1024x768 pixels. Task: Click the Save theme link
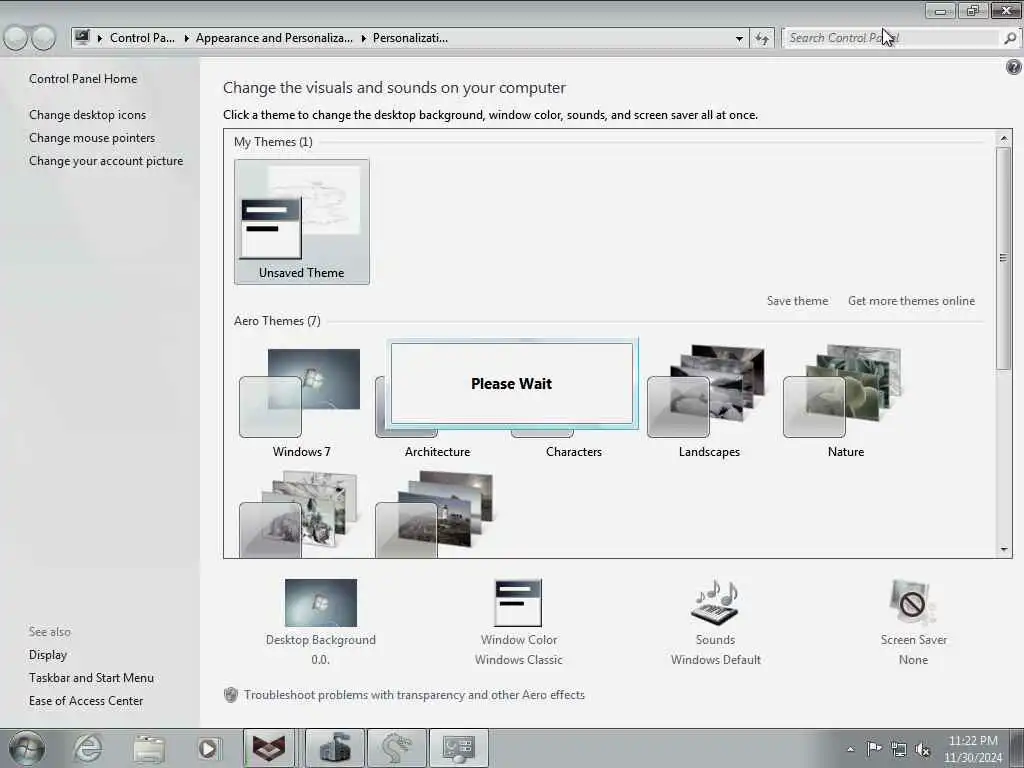tap(797, 301)
